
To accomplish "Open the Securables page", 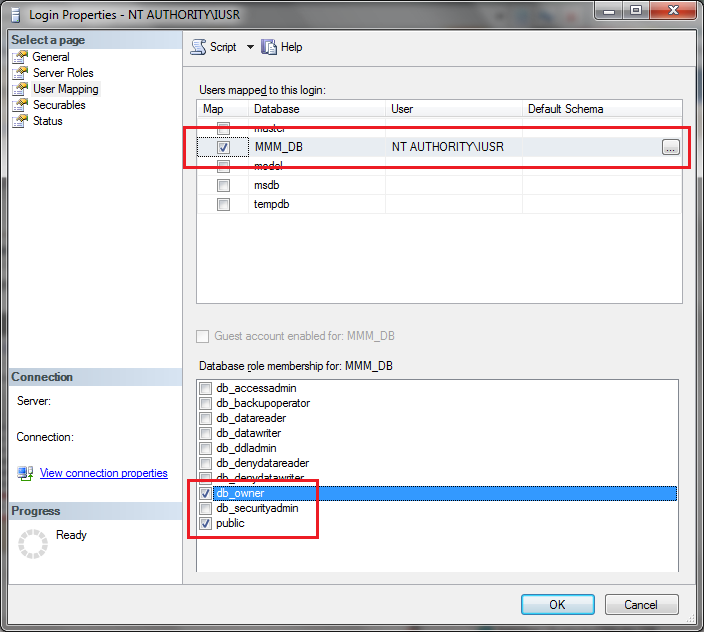I will [x=59, y=105].
